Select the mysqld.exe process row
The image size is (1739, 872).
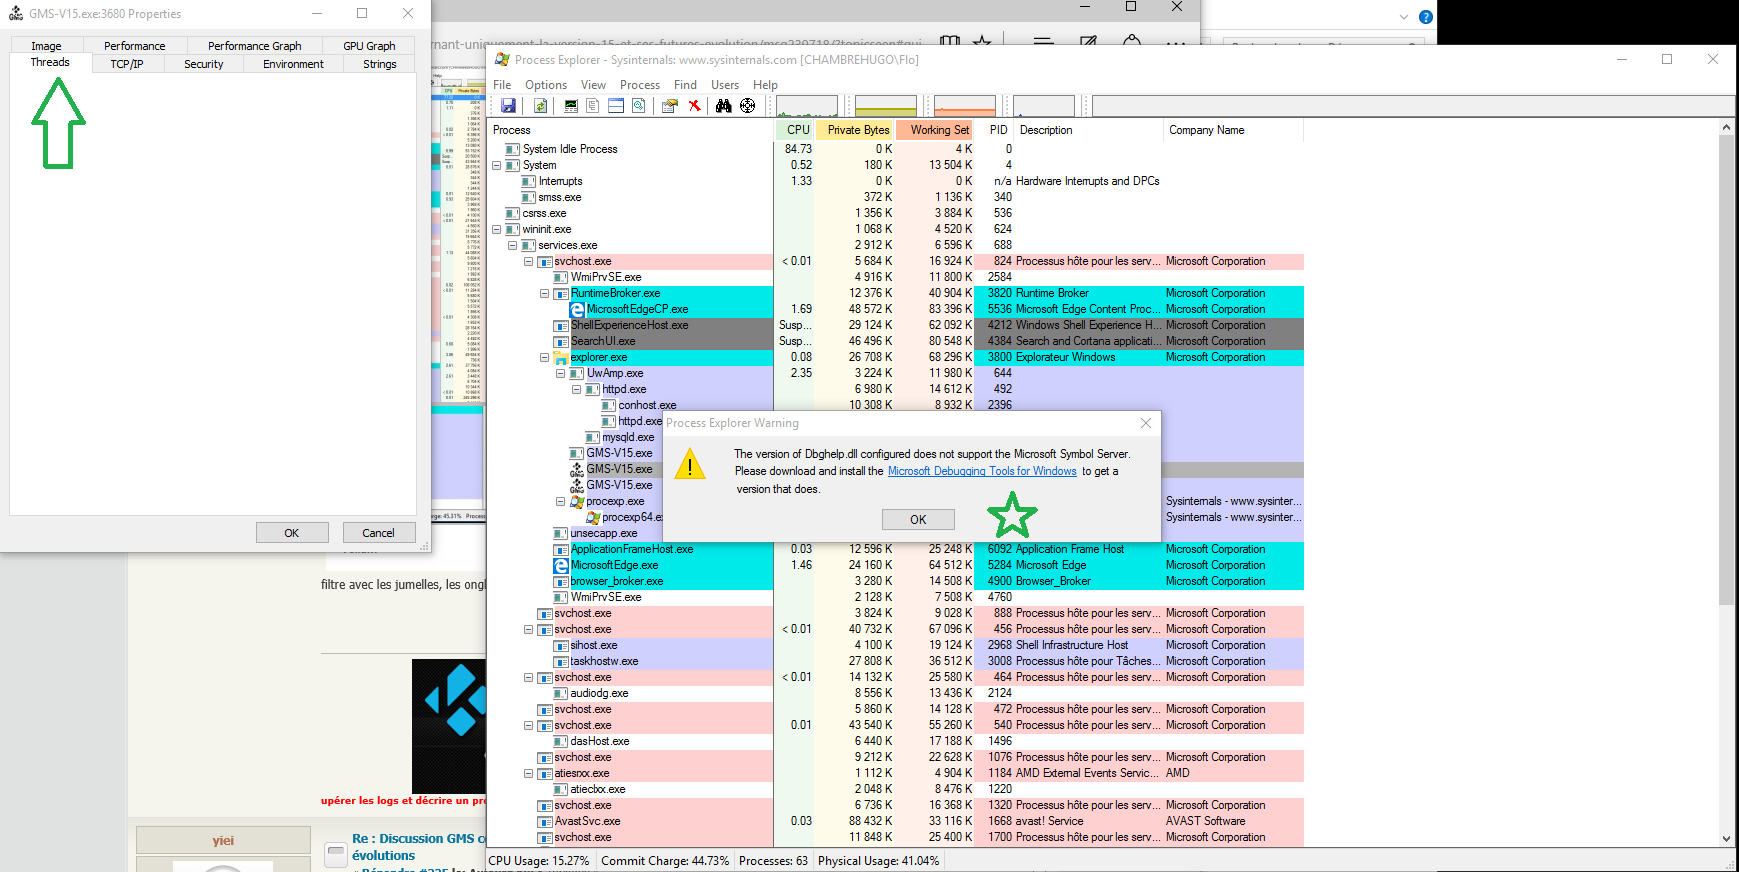[x=627, y=437]
